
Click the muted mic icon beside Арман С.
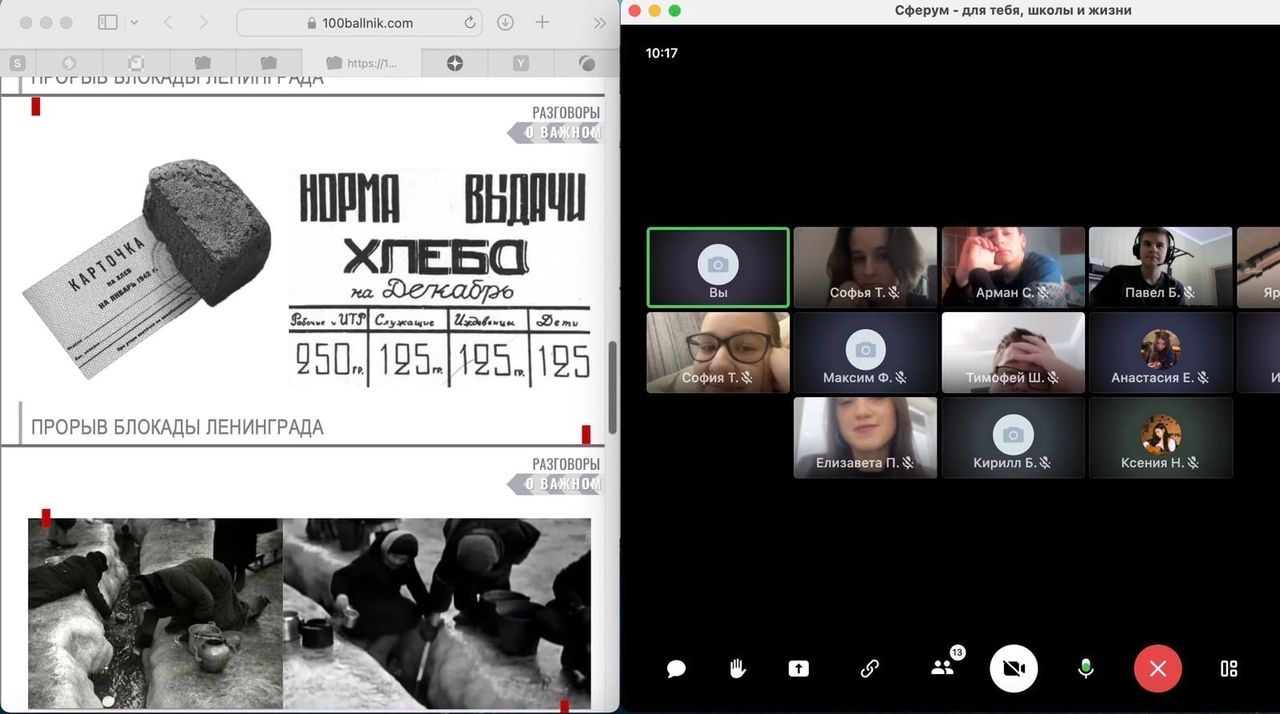[1043, 293]
